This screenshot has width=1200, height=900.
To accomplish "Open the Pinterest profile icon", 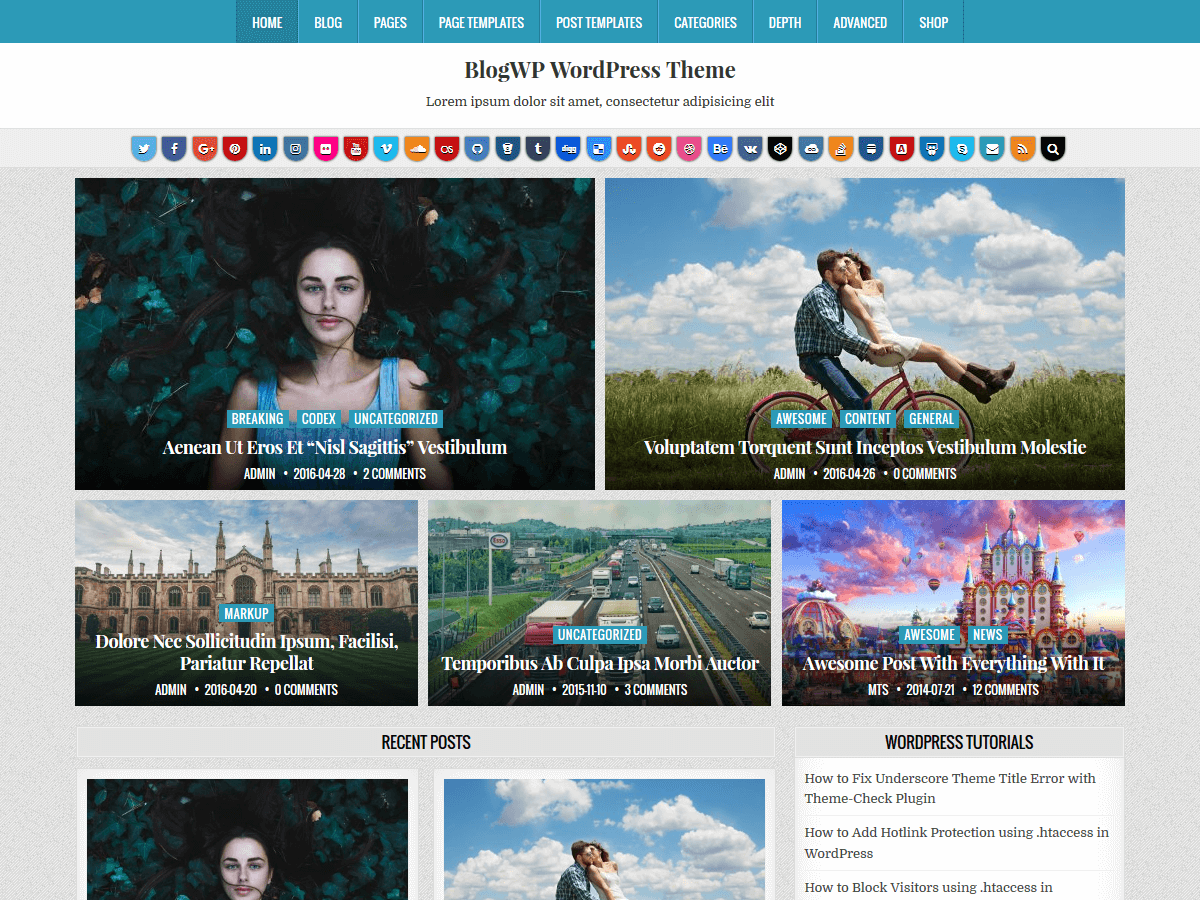I will pos(235,149).
